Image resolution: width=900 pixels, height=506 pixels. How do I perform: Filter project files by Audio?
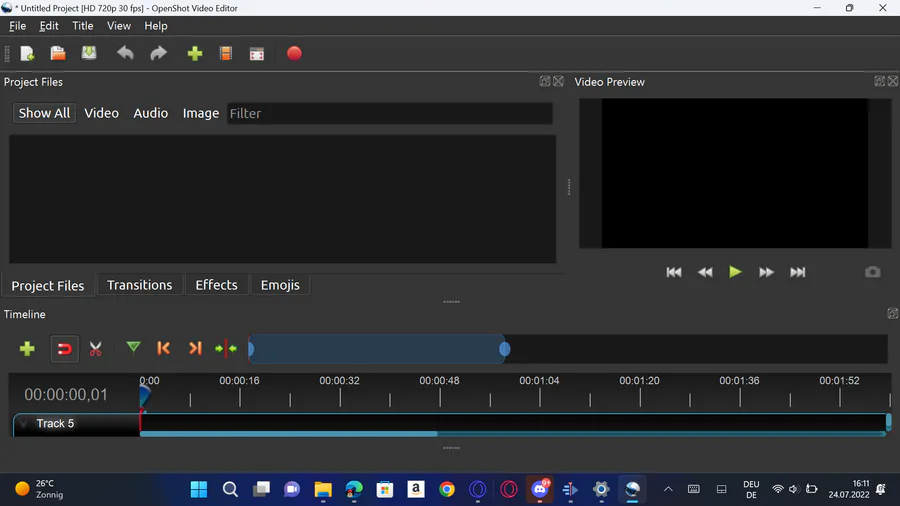(150, 113)
